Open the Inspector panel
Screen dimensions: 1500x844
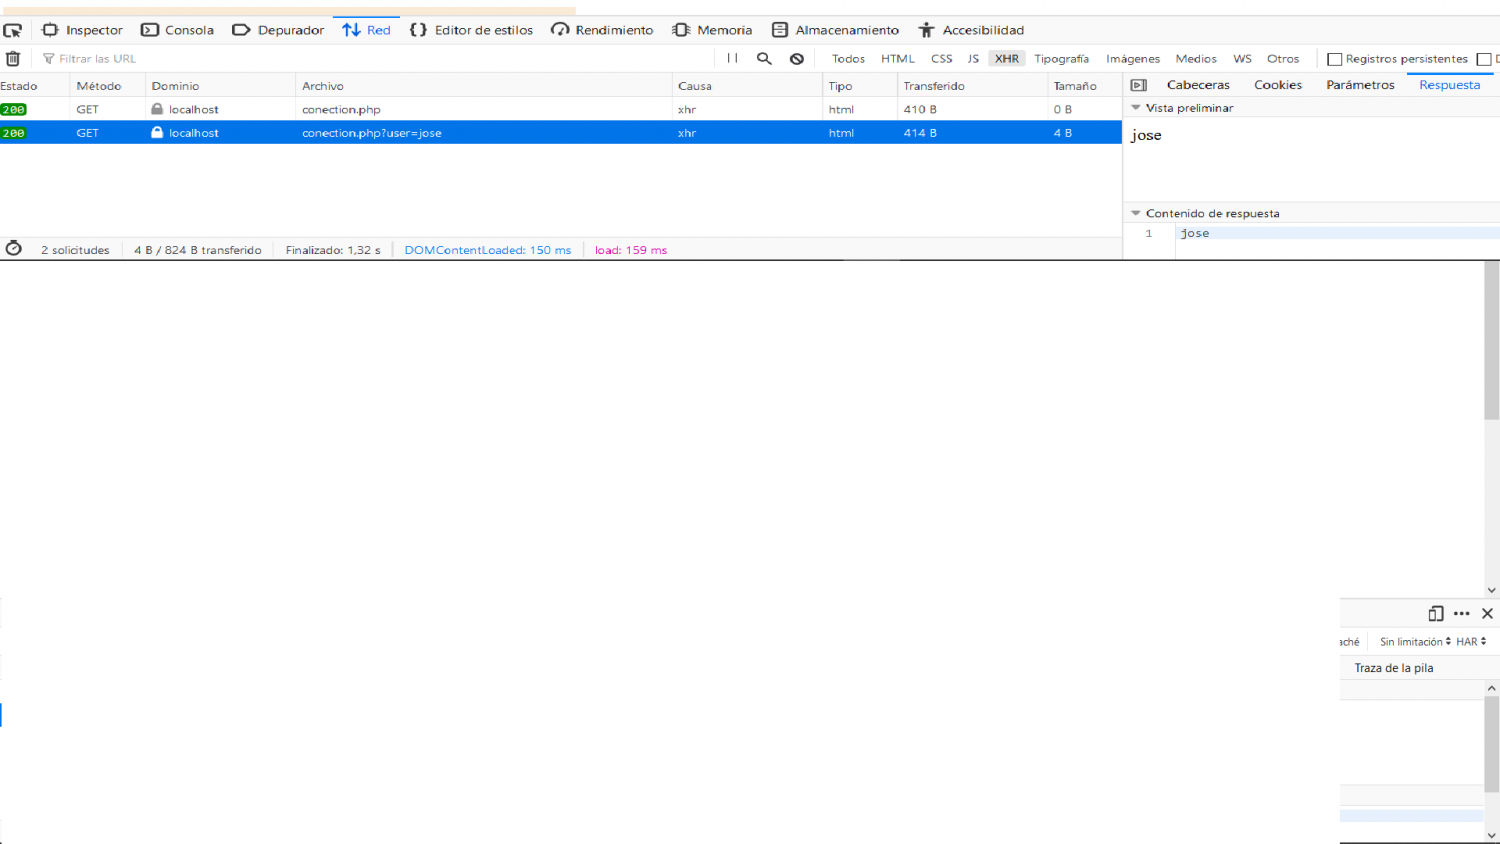(82, 30)
